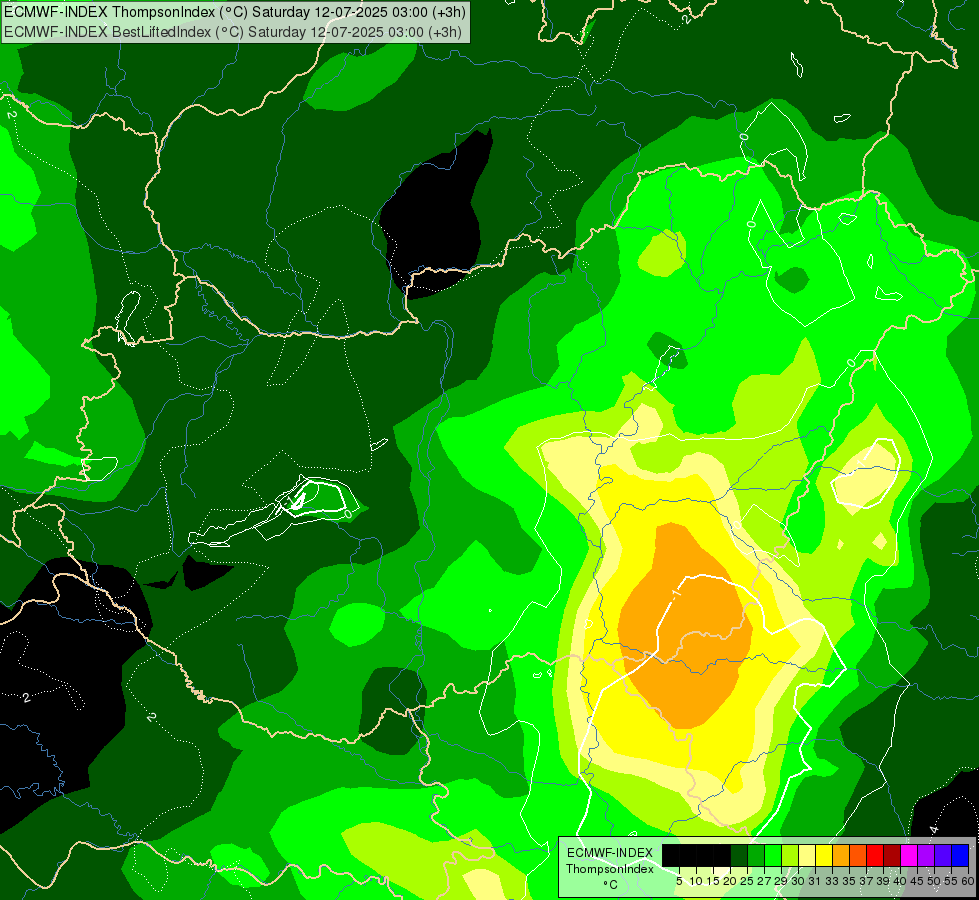
Task: Click the '°C' unit label in the legend
Action: click(610, 885)
